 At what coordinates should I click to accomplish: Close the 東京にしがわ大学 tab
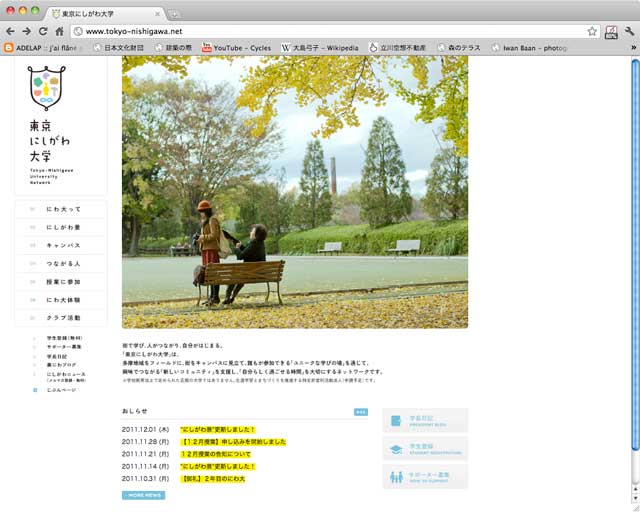point(157,14)
